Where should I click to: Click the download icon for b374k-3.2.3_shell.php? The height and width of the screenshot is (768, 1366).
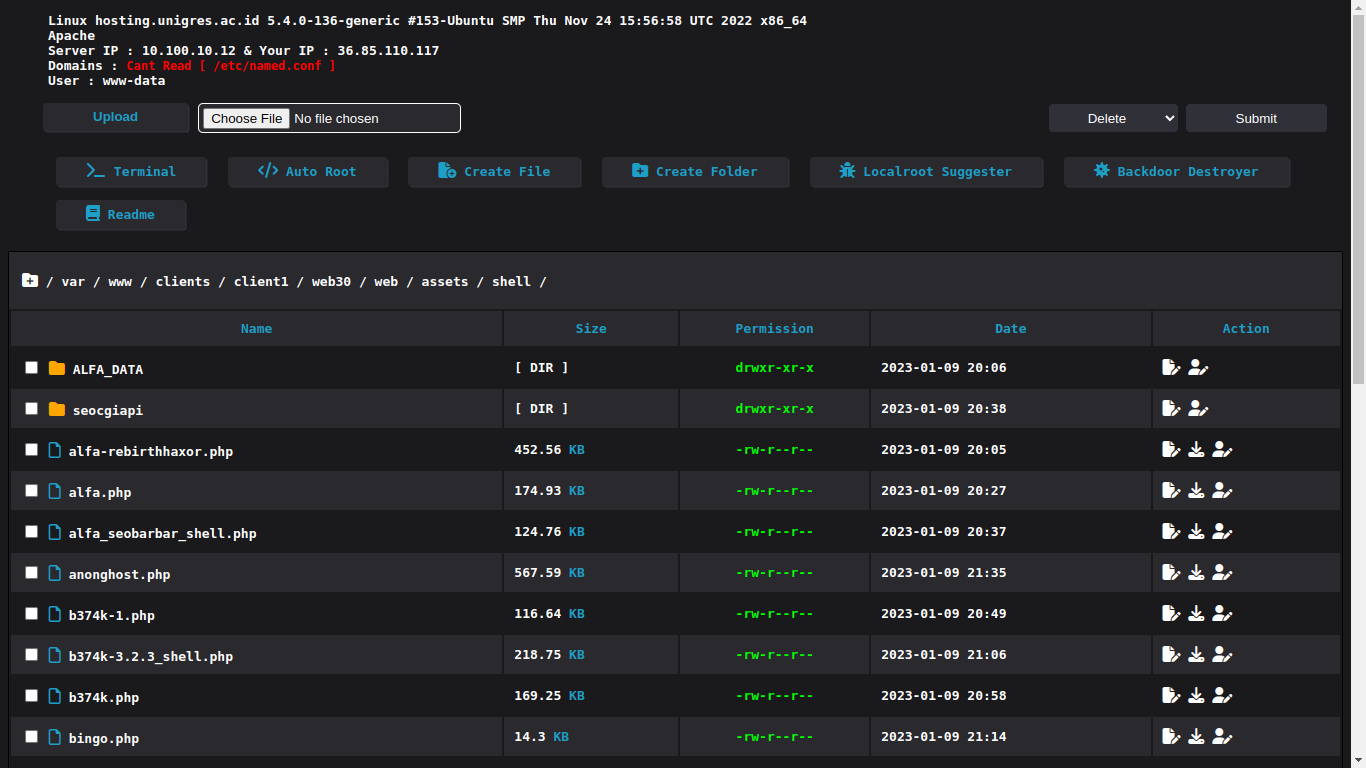pyautogui.click(x=1196, y=655)
